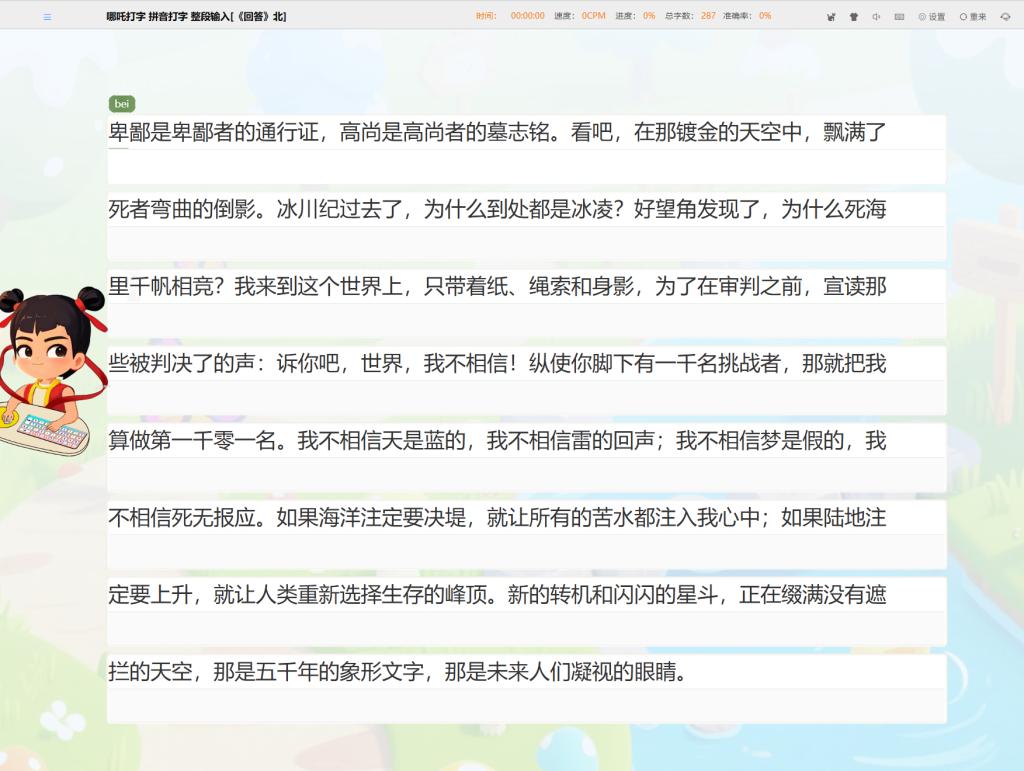Click the rightmost icon in top toolbar
This screenshot has height=771, width=1024.
pyautogui.click(x=1005, y=16)
